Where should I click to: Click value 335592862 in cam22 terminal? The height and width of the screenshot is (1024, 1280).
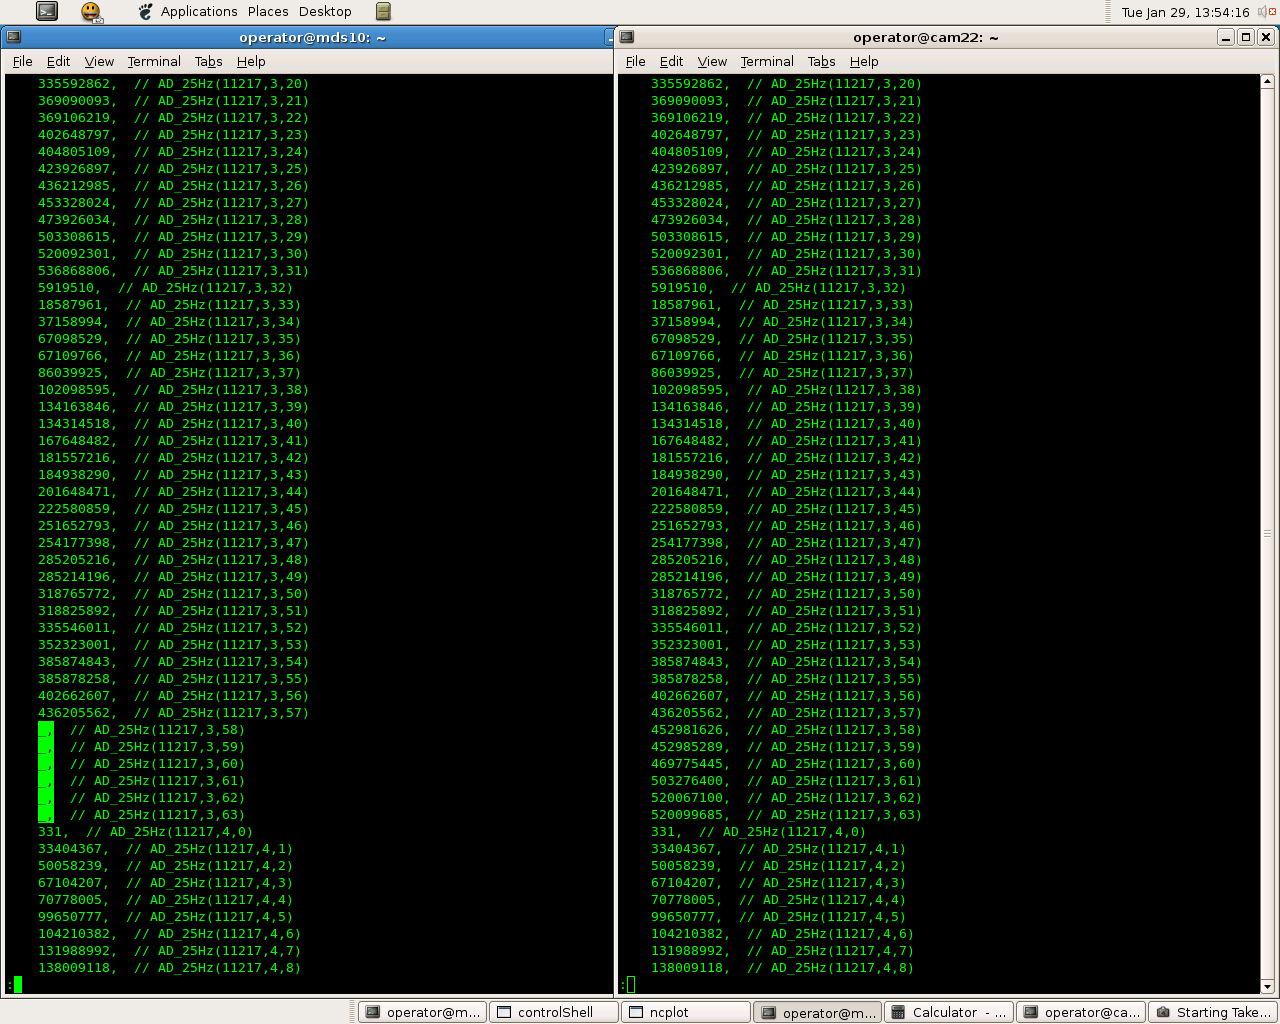coord(686,84)
